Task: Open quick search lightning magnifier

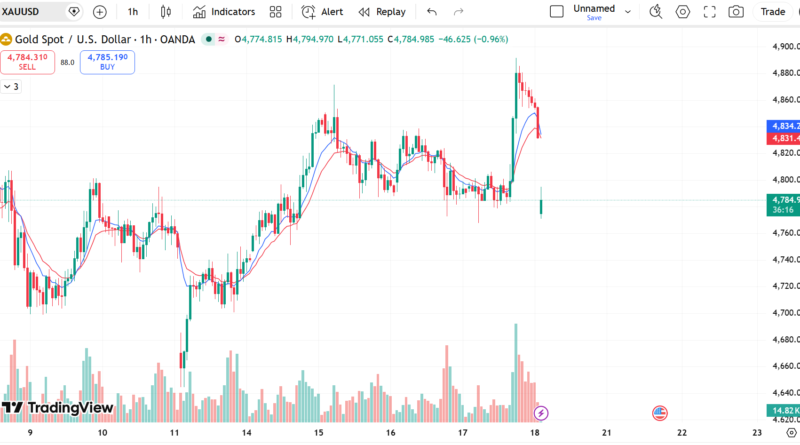Action: coord(656,12)
